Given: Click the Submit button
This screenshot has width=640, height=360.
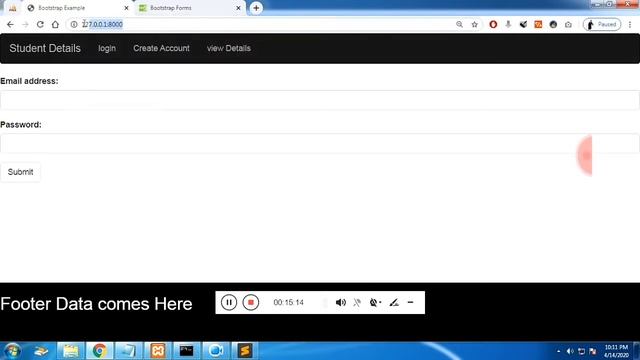Looking at the screenshot, I should click(20, 172).
